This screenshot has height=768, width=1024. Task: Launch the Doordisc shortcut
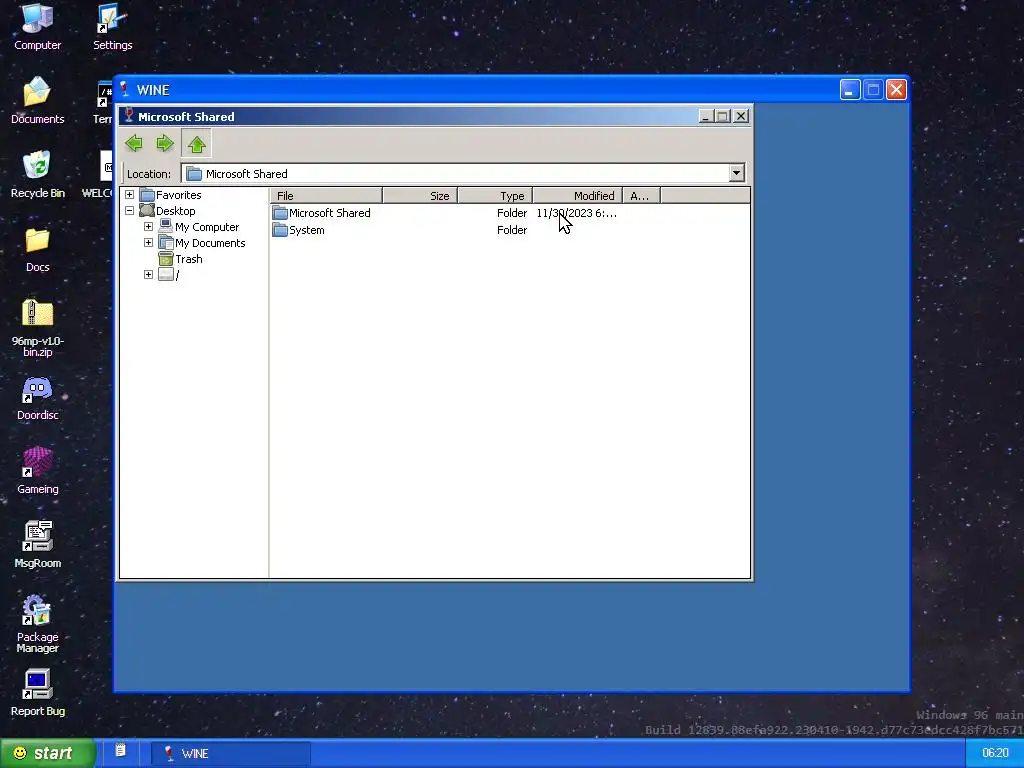tap(37, 398)
